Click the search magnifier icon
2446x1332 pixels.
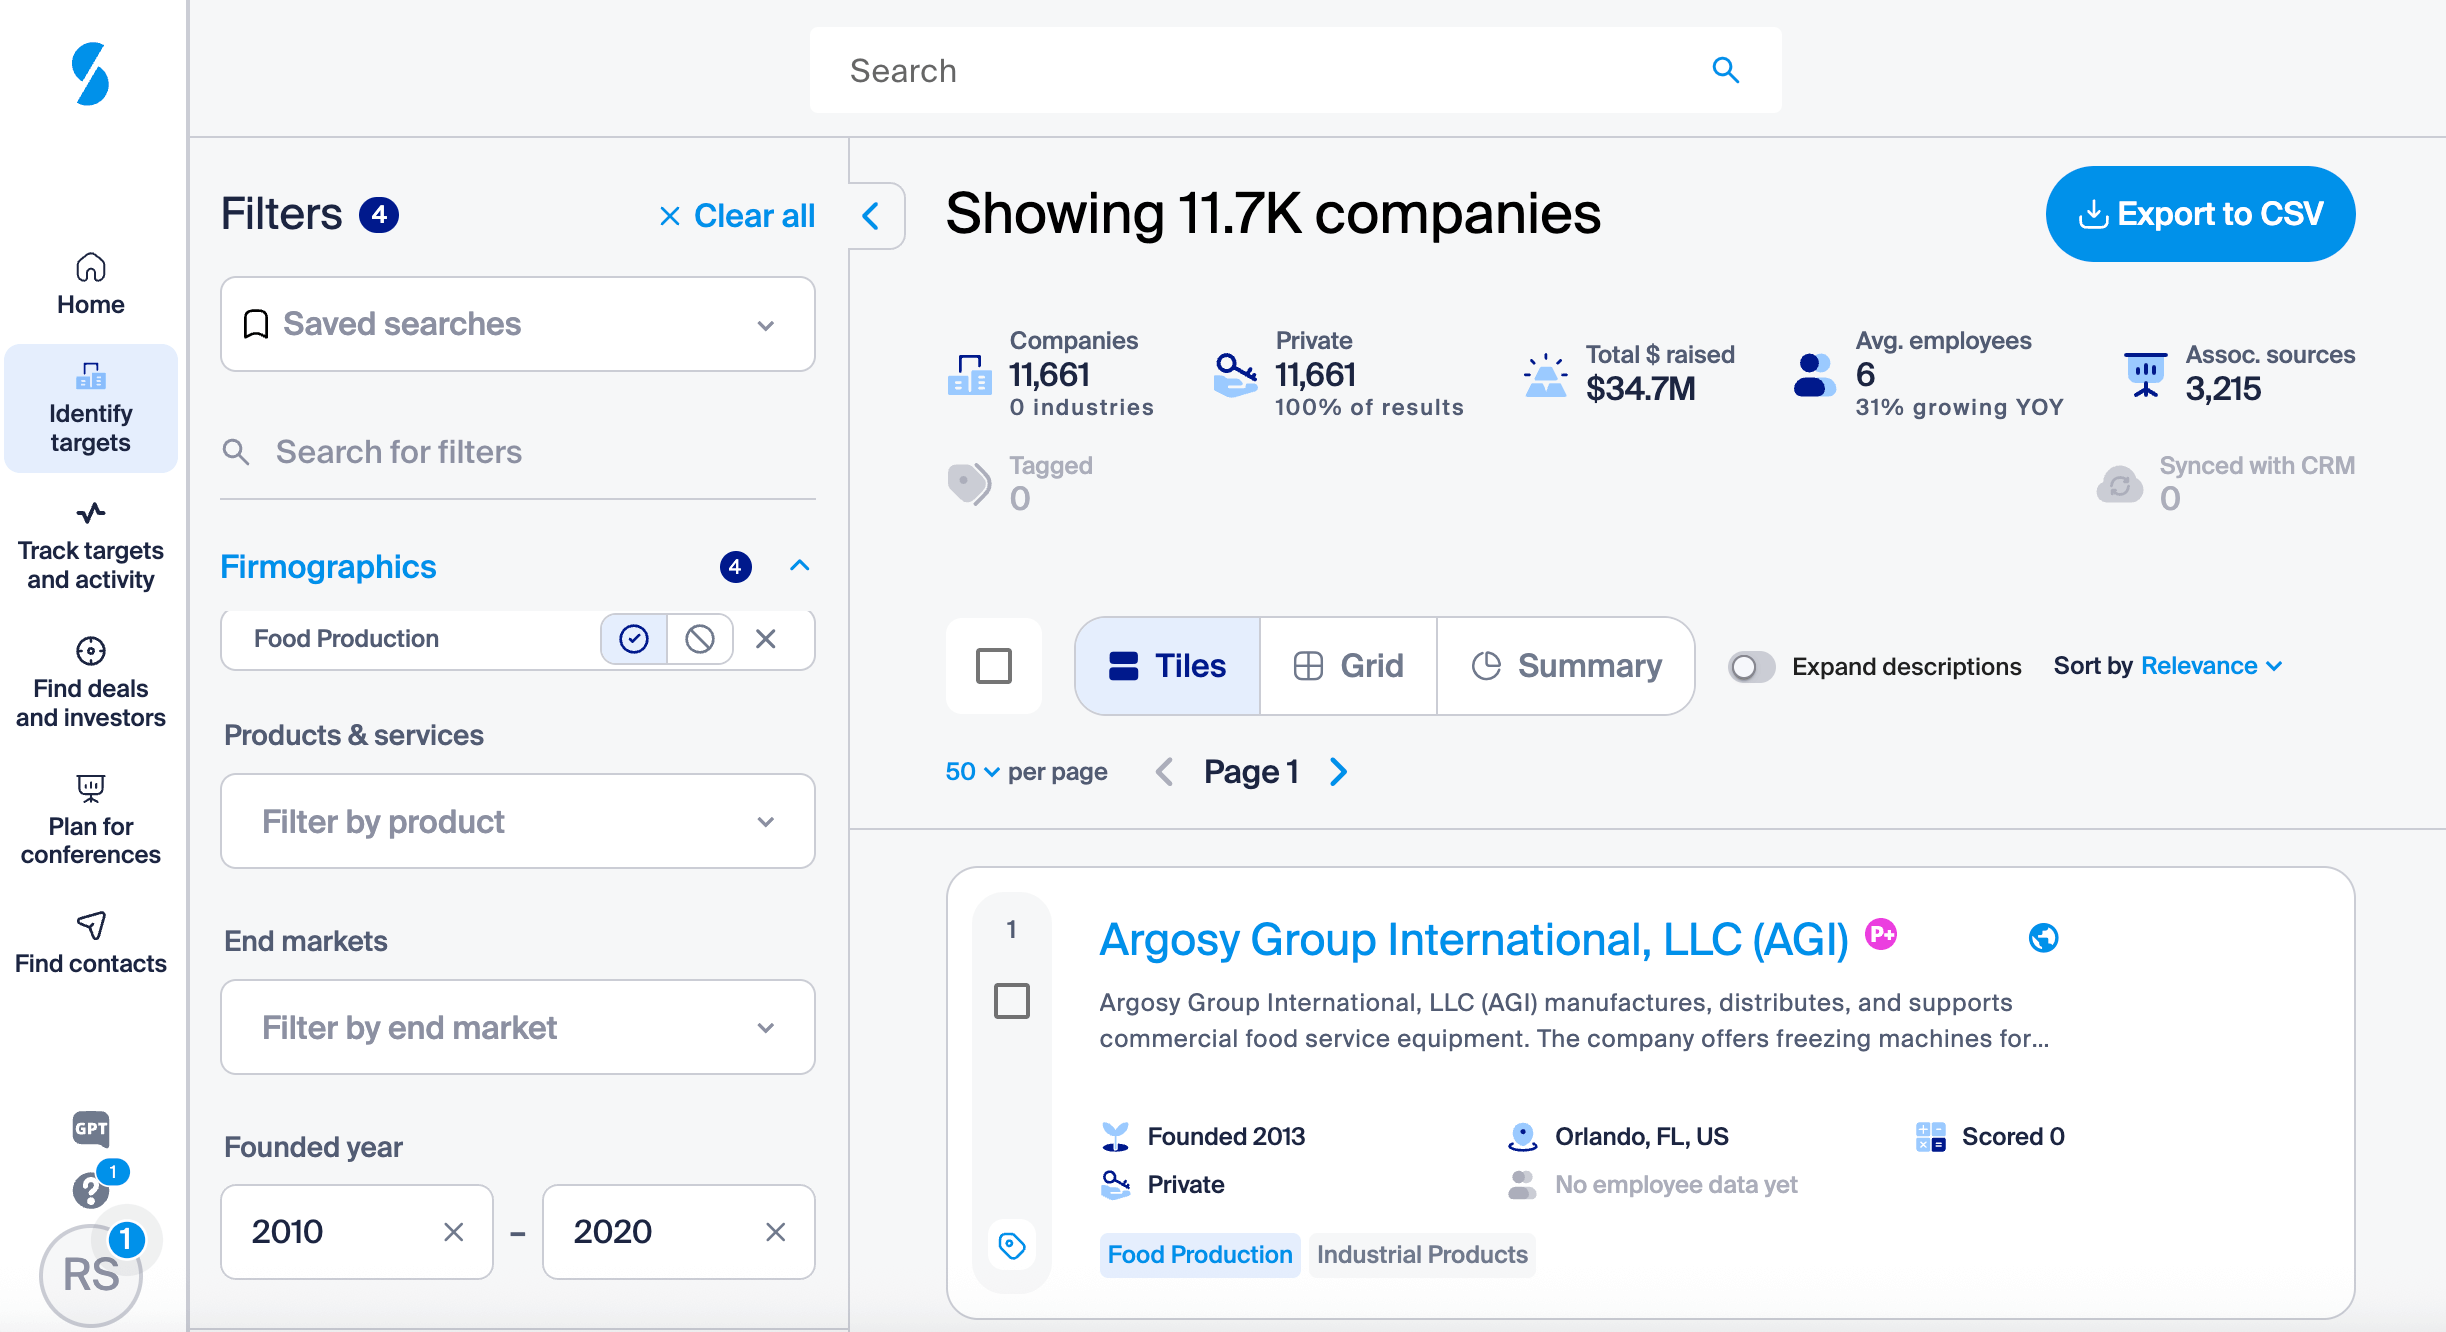[x=1725, y=70]
